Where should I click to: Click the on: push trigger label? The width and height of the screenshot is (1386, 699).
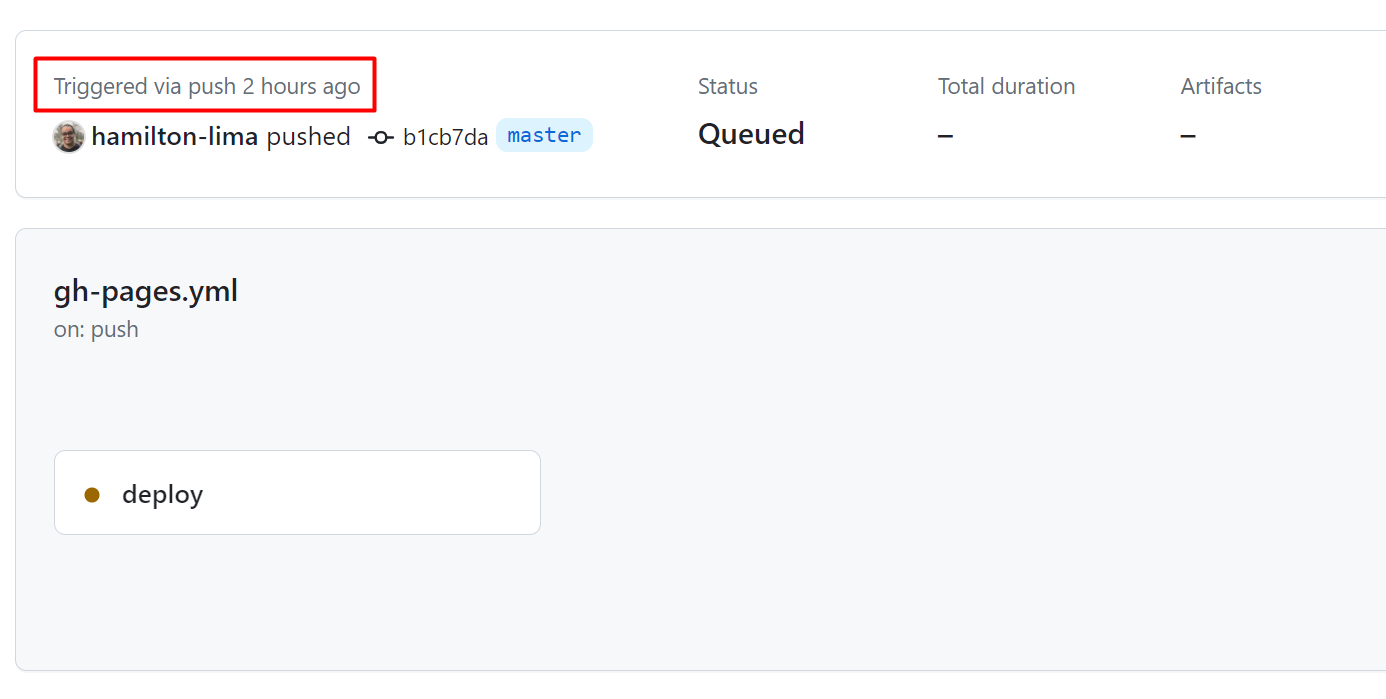point(96,329)
